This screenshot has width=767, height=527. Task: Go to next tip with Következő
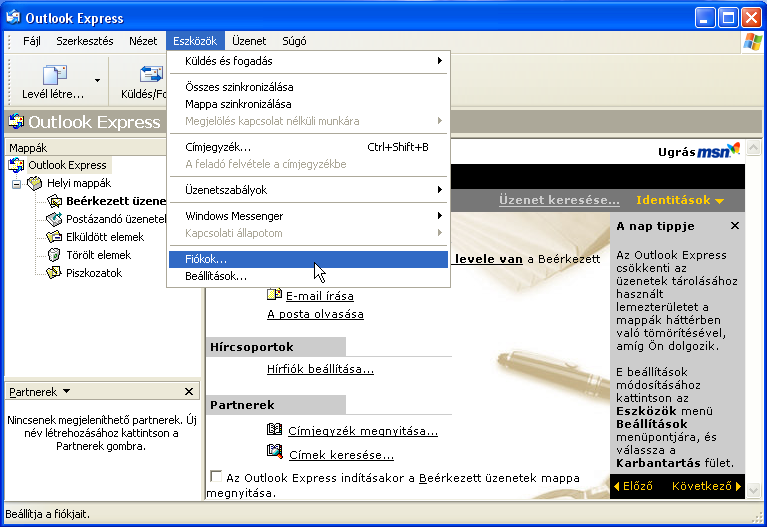click(706, 486)
